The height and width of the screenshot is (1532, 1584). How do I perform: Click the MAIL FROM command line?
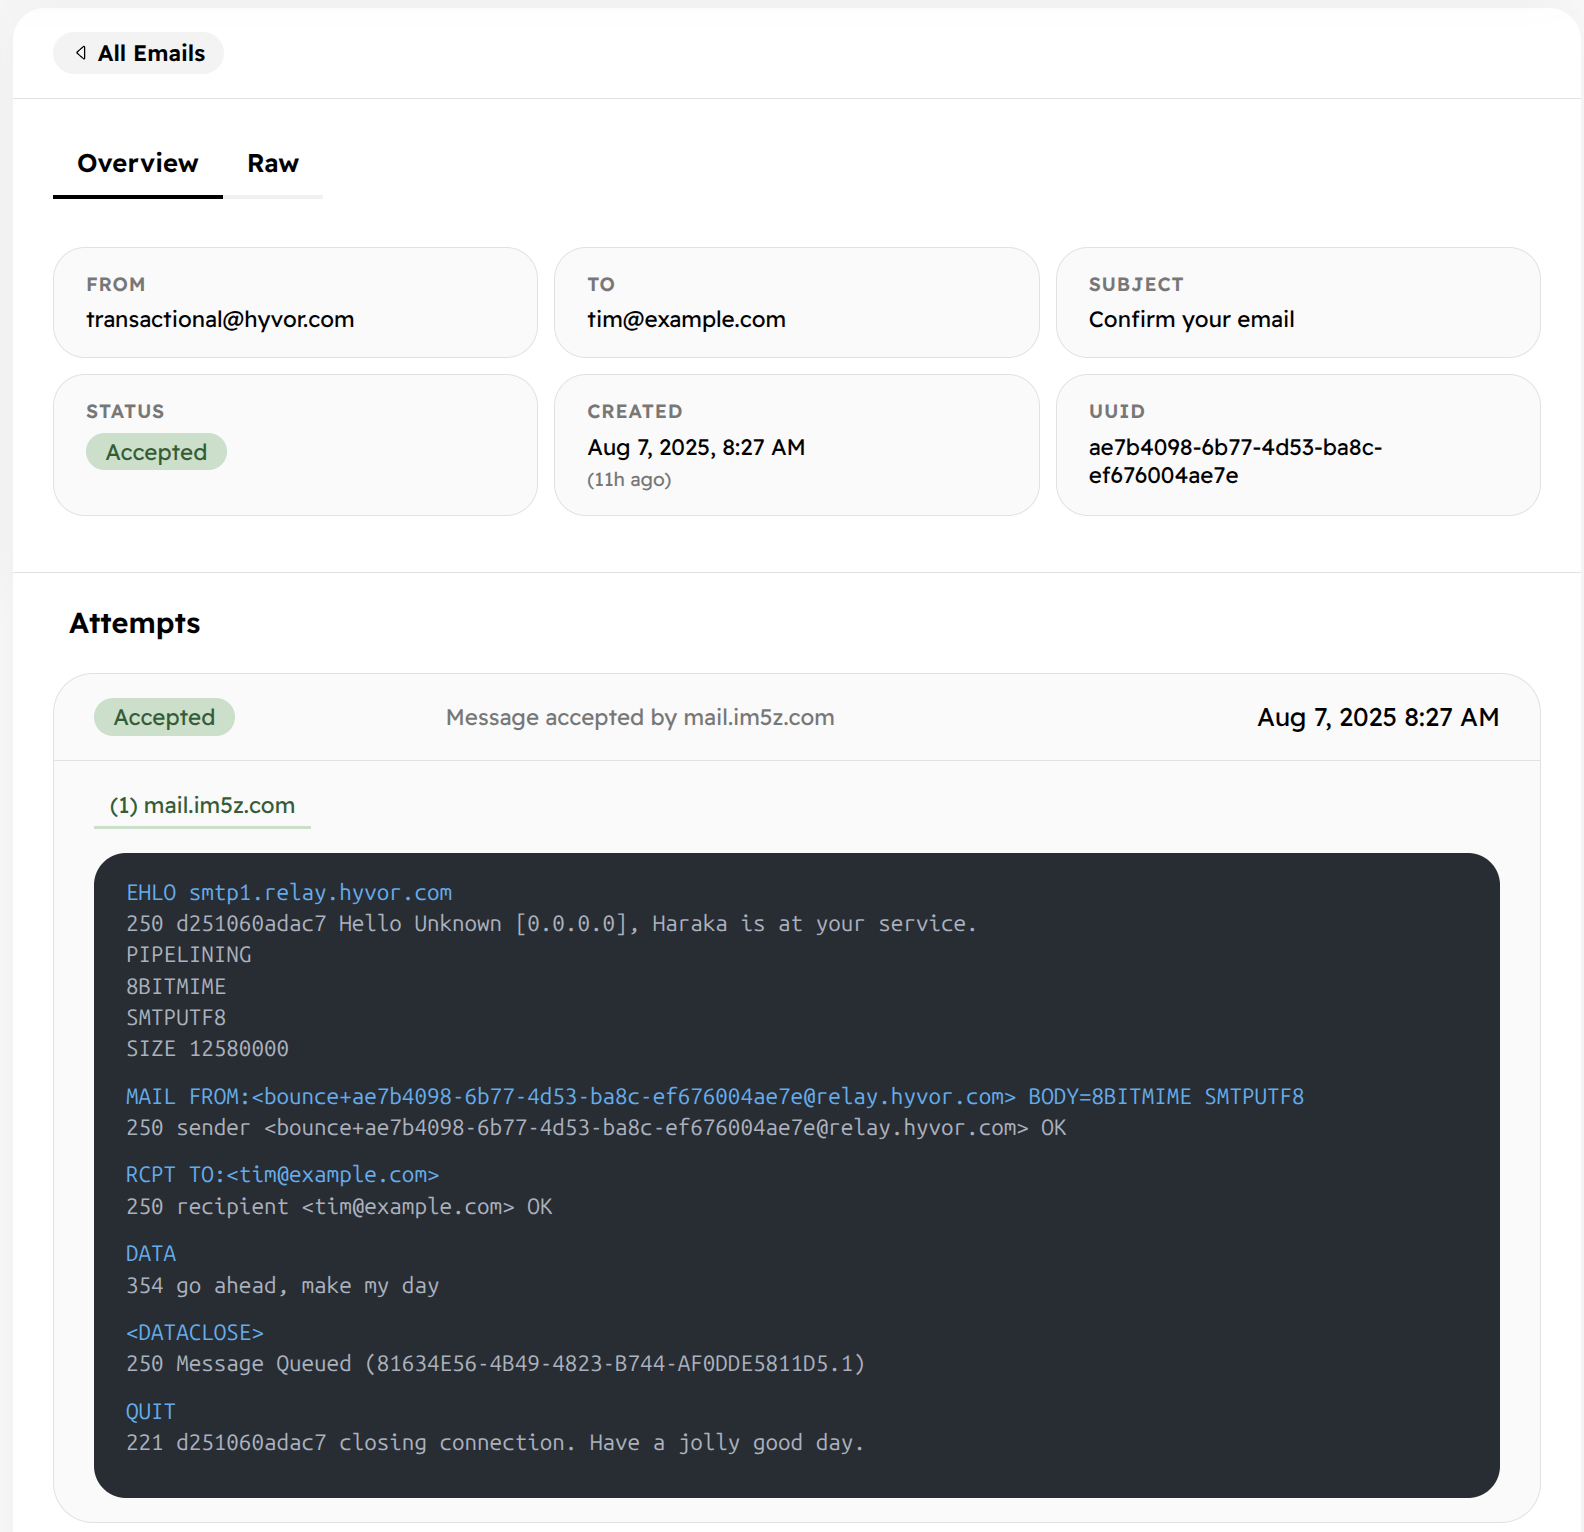(x=714, y=1097)
